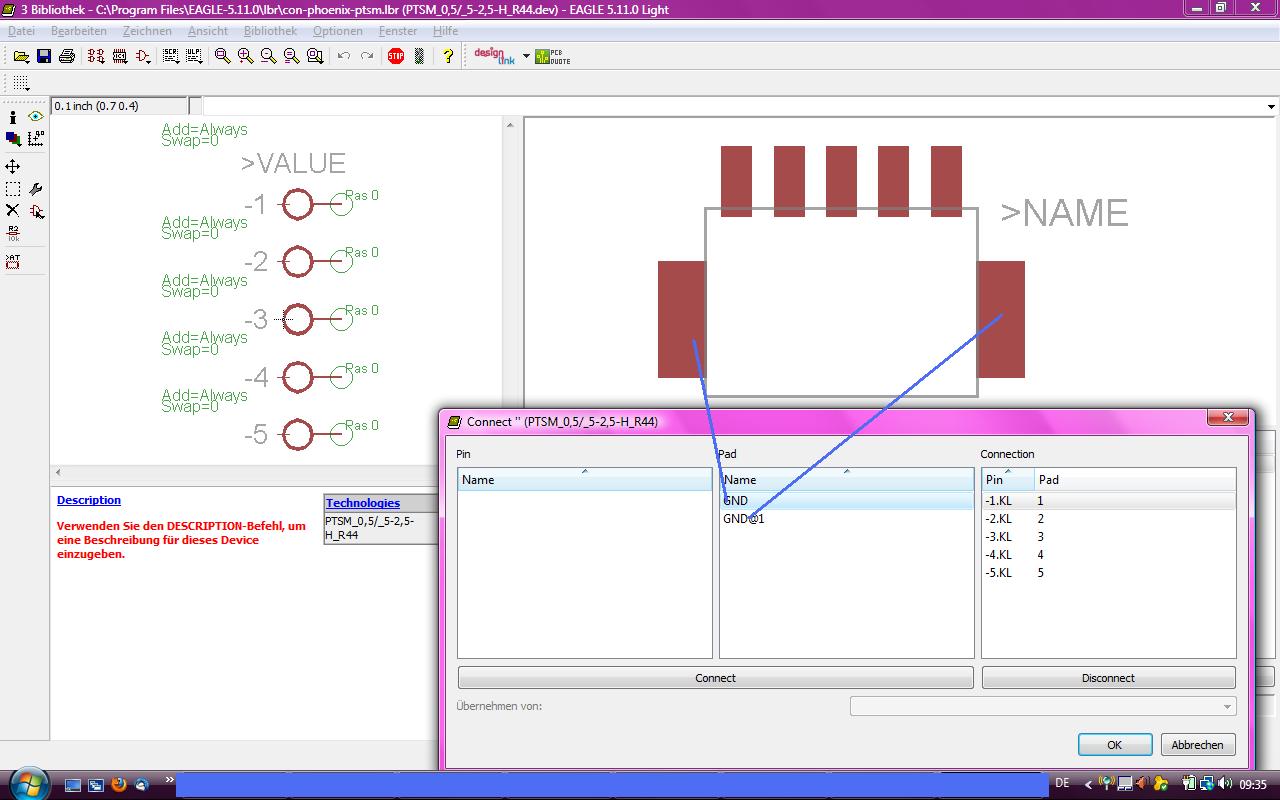The height and width of the screenshot is (800, 1280).
Task: Click the Zoom in magnifier icon
Action: click(245, 56)
